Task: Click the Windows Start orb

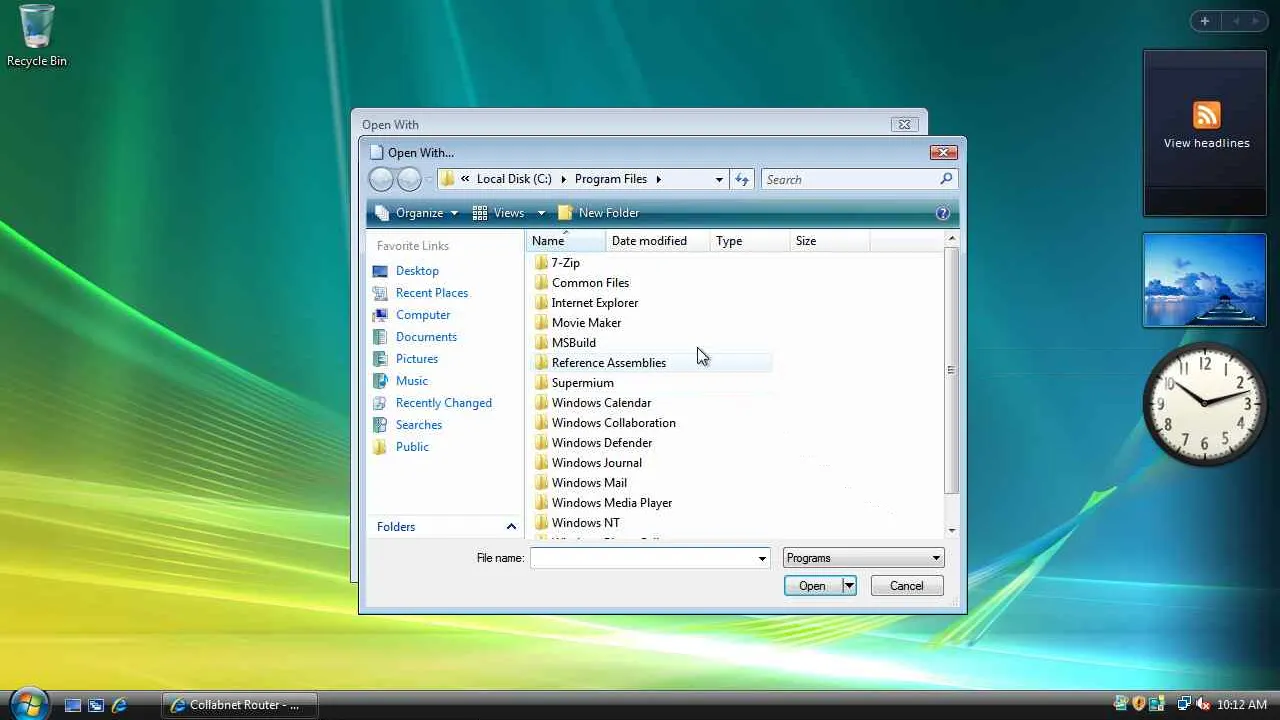Action: point(28,704)
